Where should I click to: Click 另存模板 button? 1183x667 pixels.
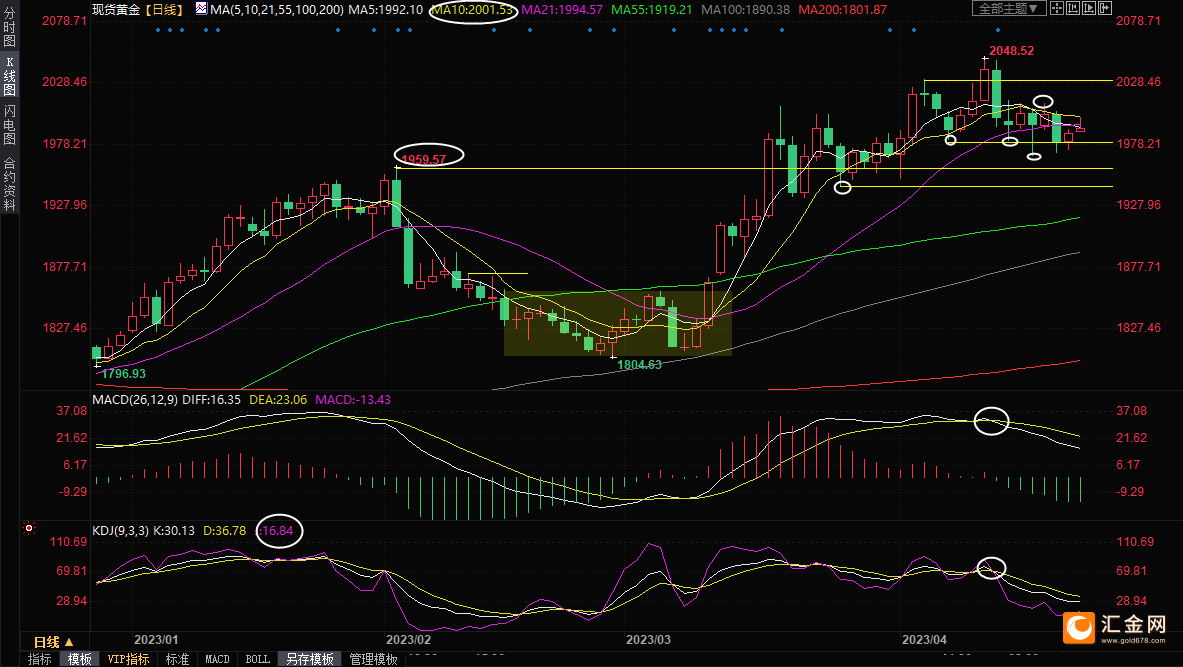coord(309,659)
